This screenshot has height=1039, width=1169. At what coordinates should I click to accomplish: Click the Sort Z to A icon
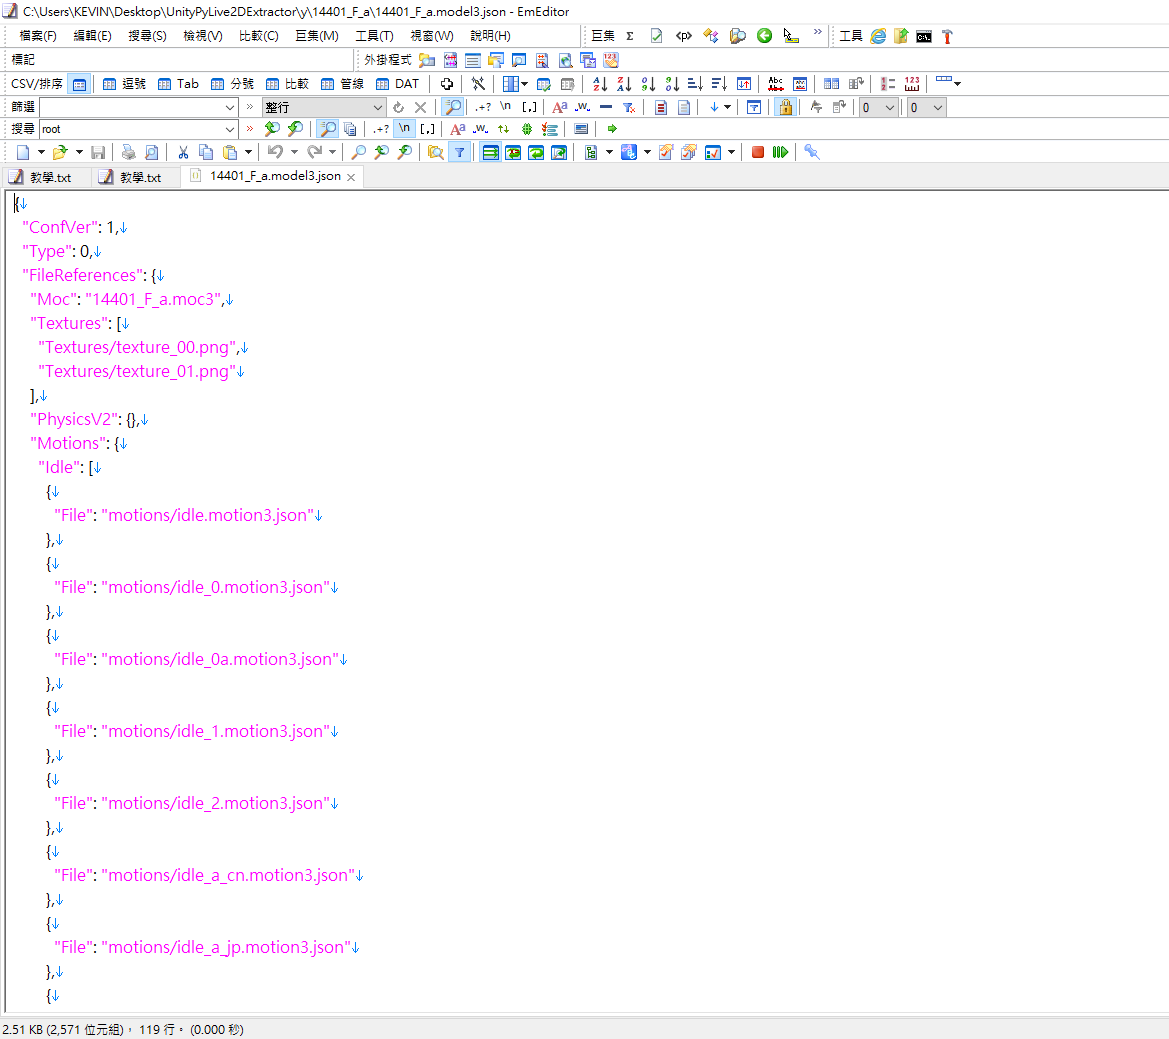624,84
